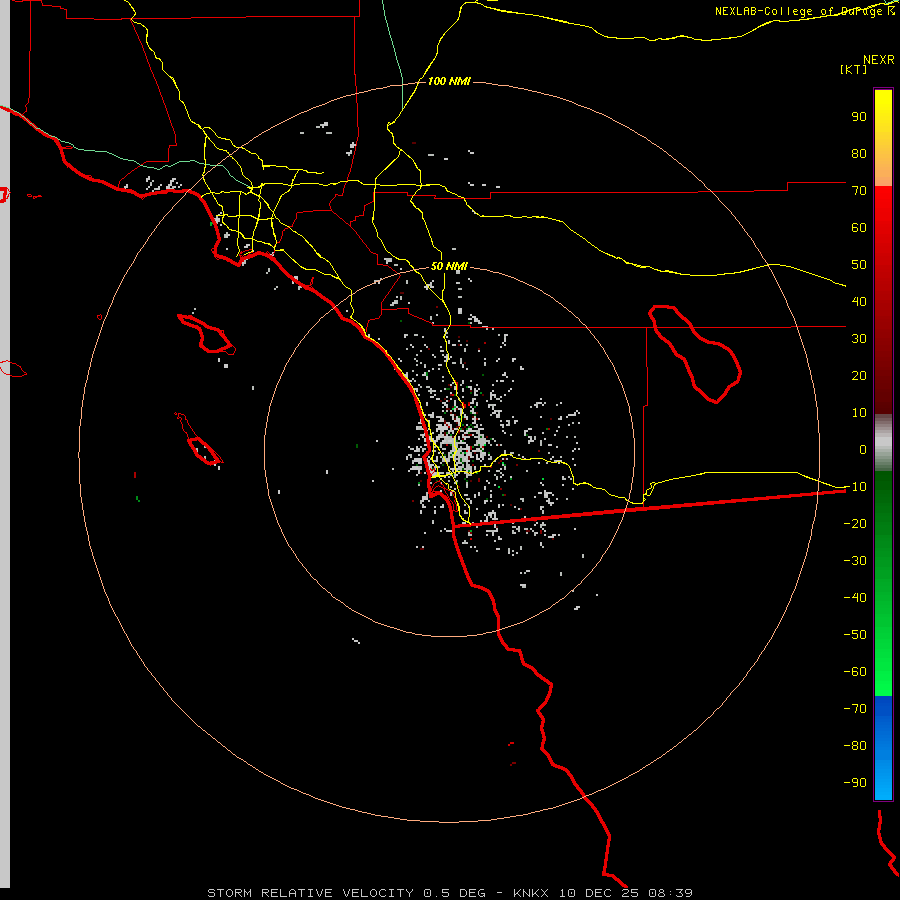Click the -60 value on the velocity scale
The width and height of the screenshot is (900, 900).
pyautogui.click(x=855, y=672)
